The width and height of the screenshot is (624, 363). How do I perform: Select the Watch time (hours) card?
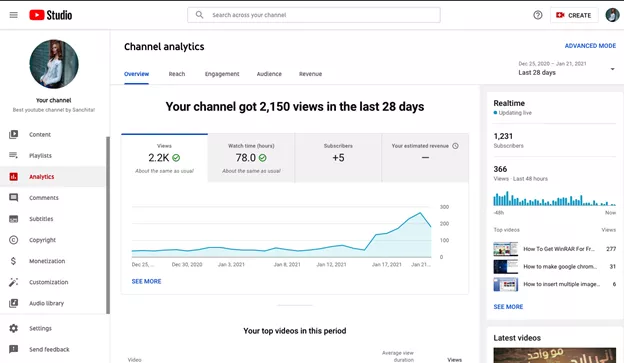coord(251,158)
